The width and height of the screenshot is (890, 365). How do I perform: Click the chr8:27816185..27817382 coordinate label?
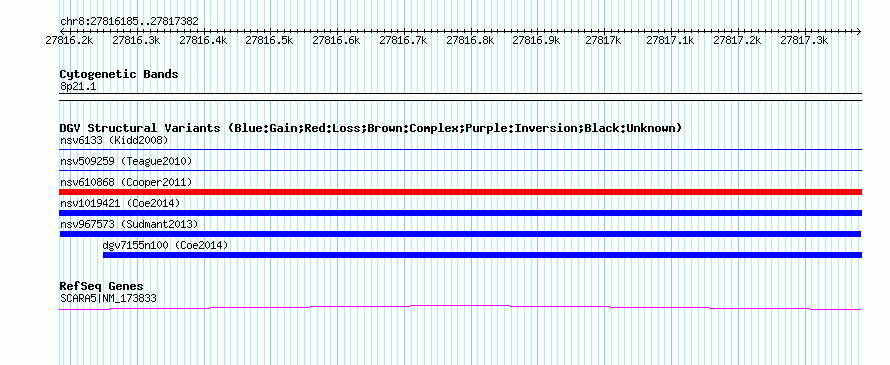point(129,22)
